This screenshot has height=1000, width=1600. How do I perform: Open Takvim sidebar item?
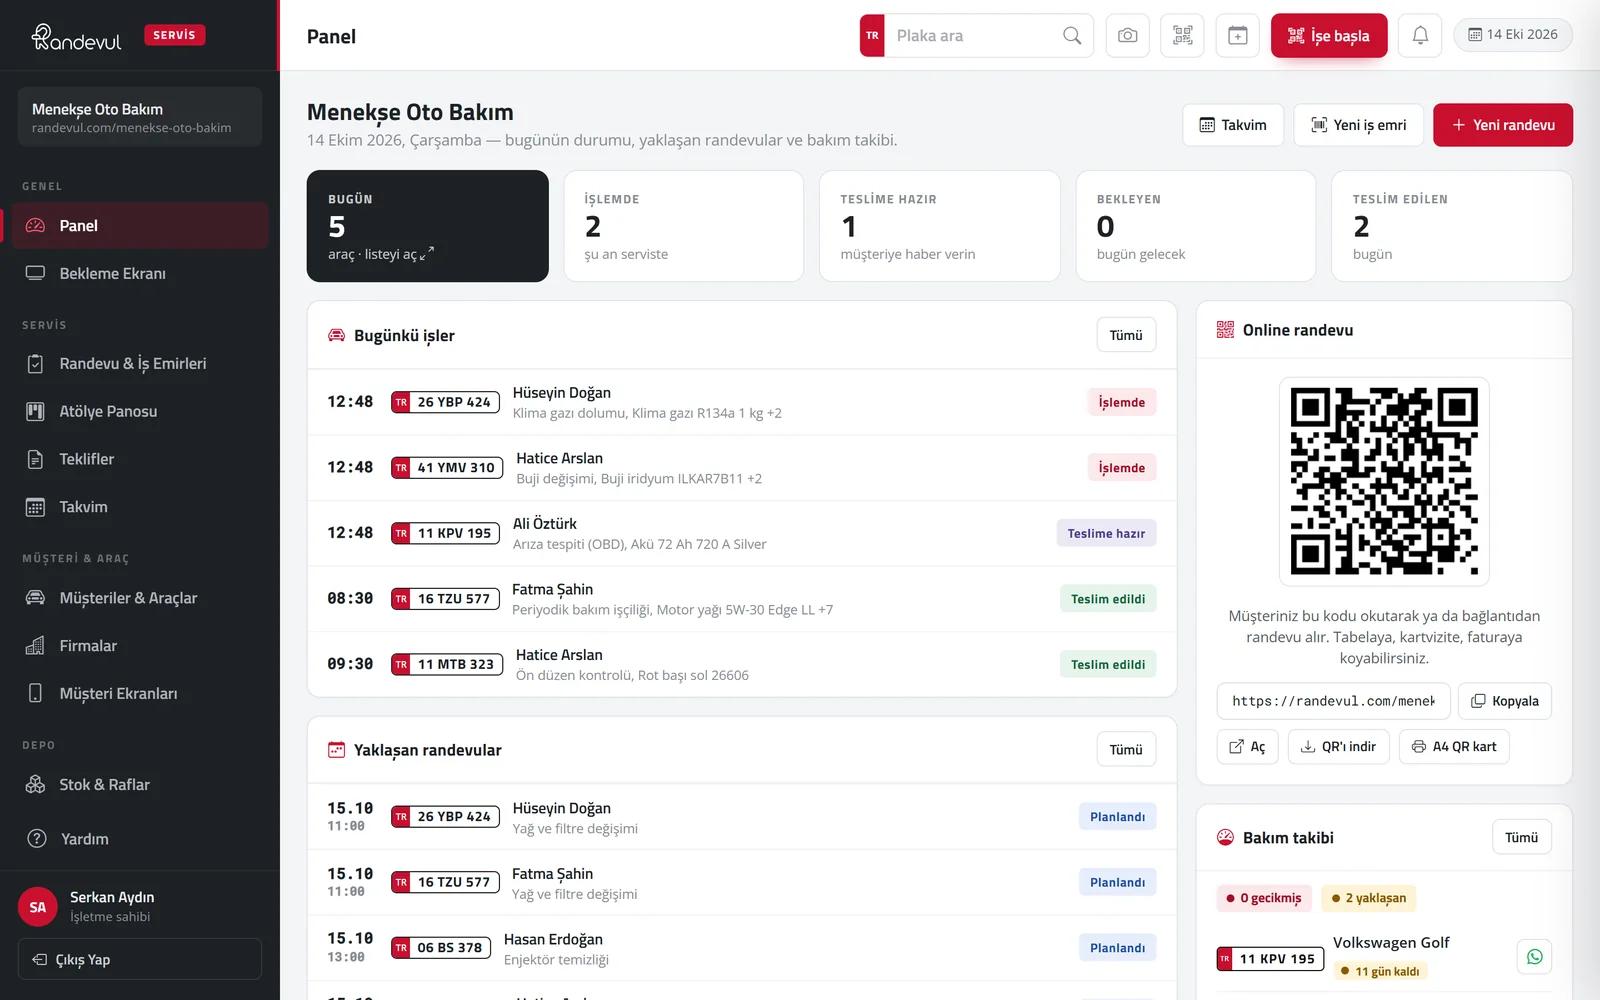tap(140, 507)
